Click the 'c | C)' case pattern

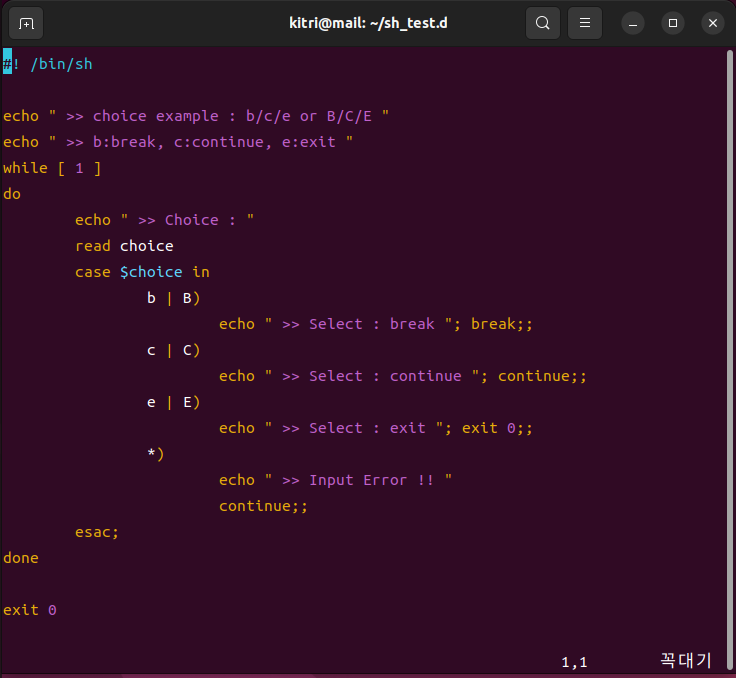(x=174, y=350)
